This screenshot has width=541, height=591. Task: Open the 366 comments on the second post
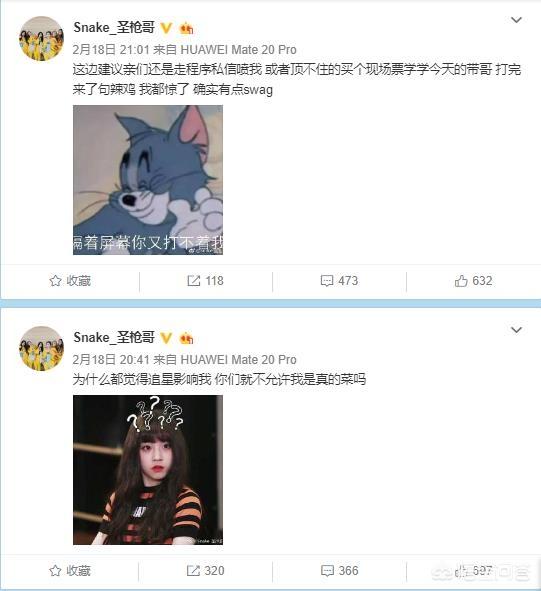coord(339,571)
